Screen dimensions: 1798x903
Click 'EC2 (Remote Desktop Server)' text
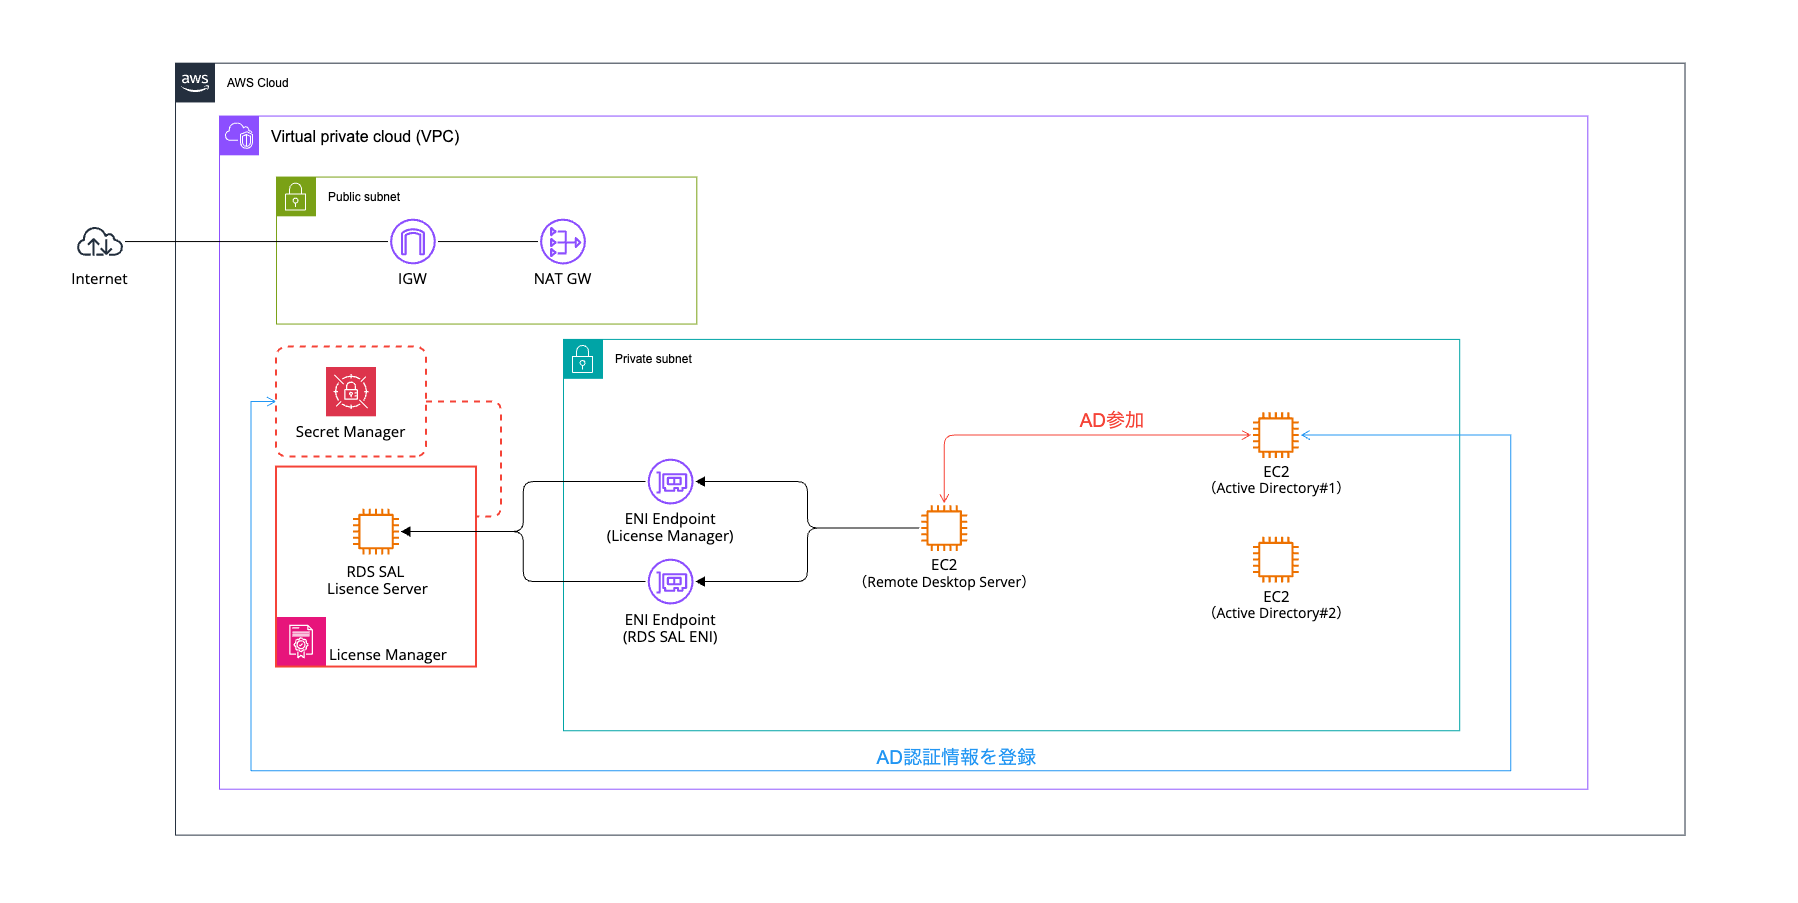944,573
